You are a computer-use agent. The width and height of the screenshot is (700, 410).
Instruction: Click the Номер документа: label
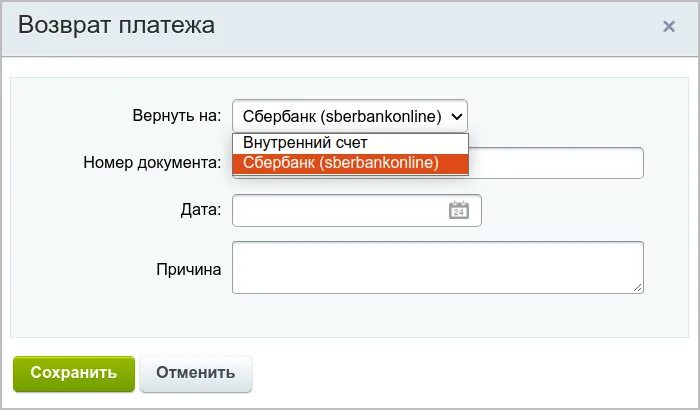[152, 163]
